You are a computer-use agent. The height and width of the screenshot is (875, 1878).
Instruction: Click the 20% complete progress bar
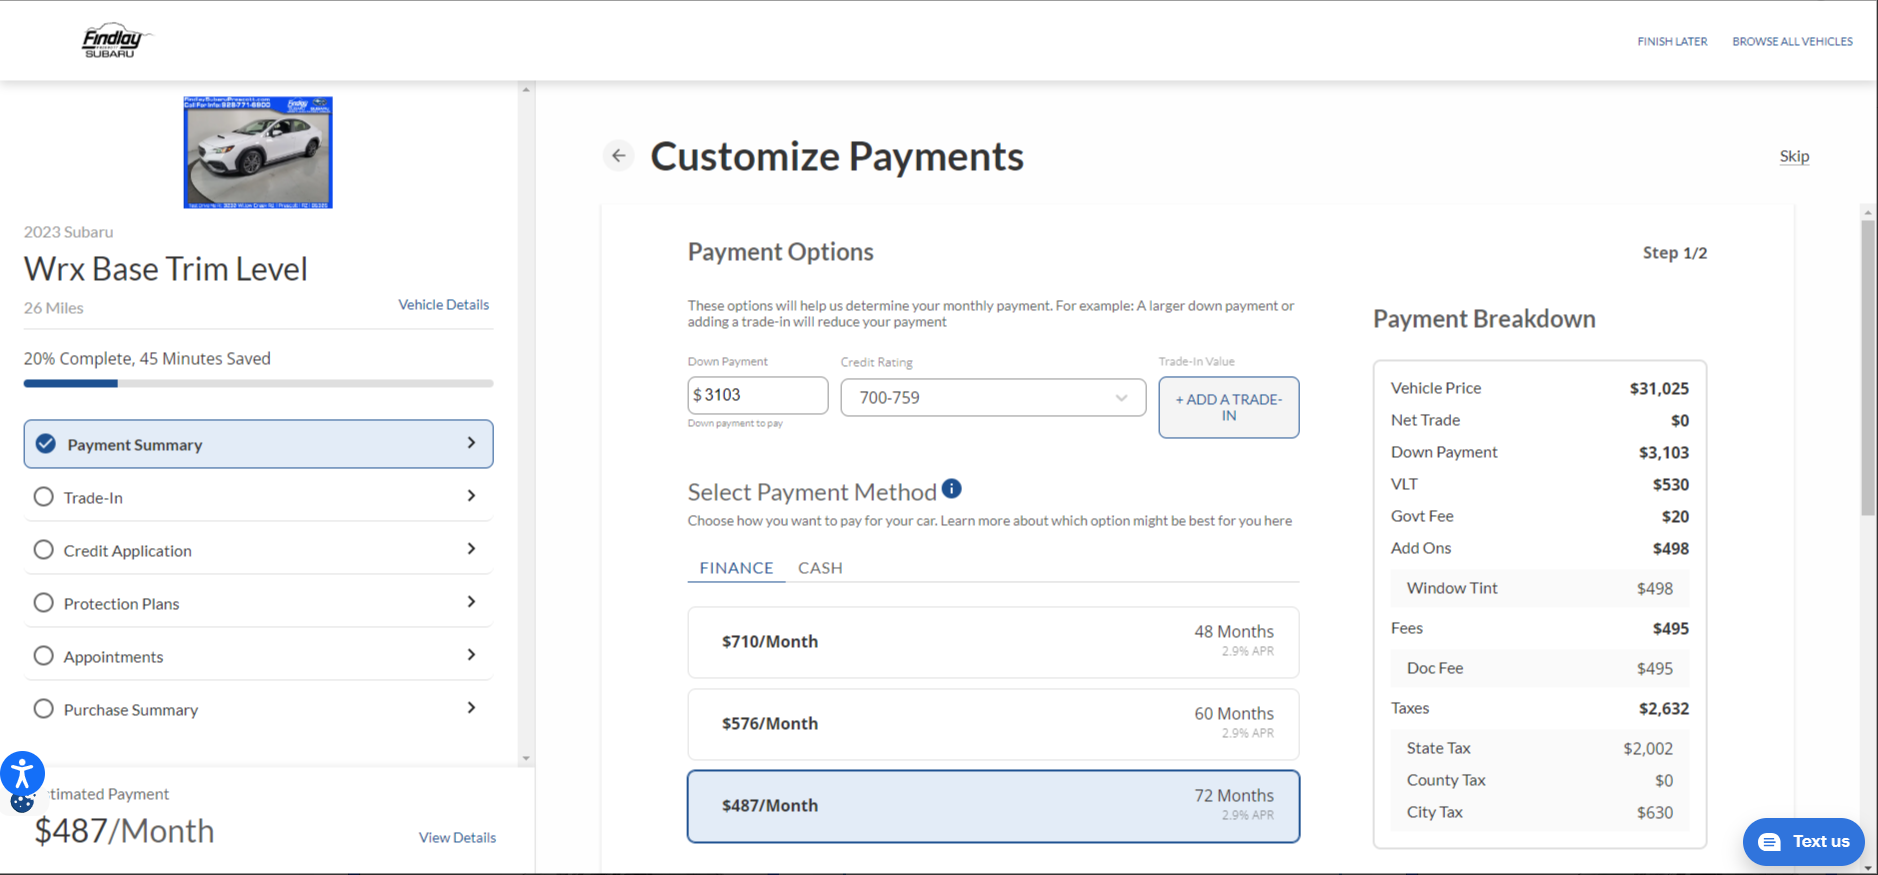(258, 383)
